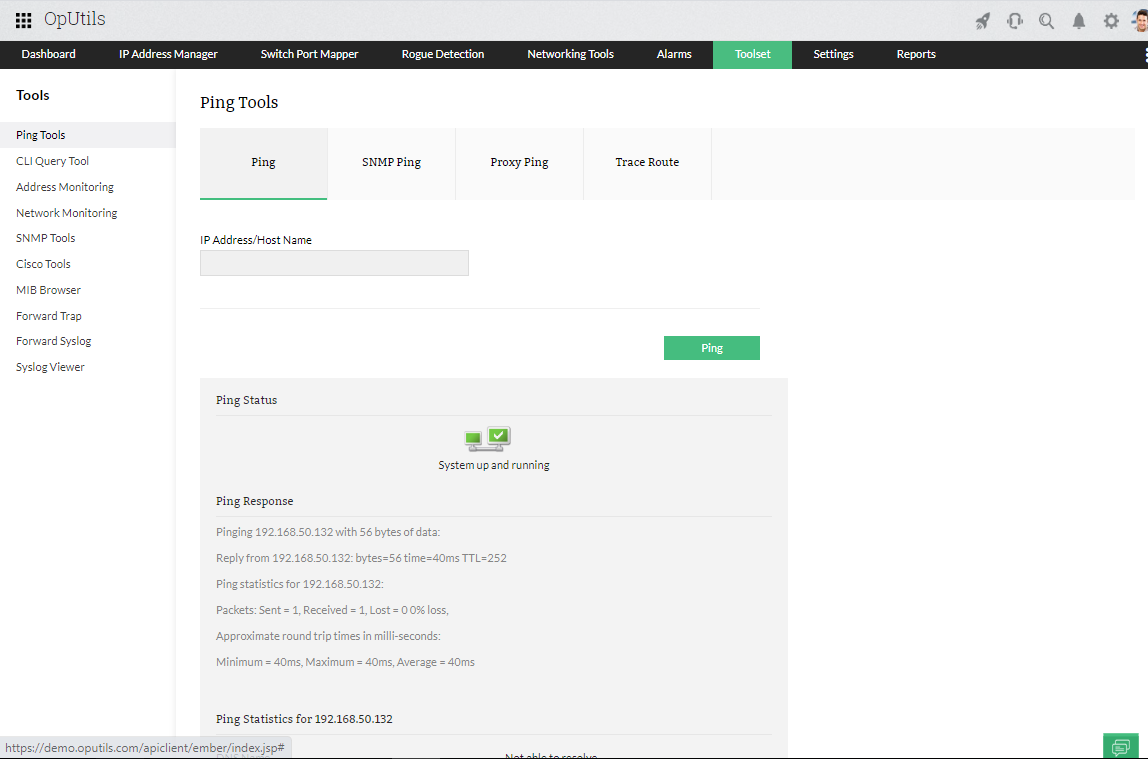Open the apps grid icon
Image resolution: width=1148 pixels, height=759 pixels.
23,20
